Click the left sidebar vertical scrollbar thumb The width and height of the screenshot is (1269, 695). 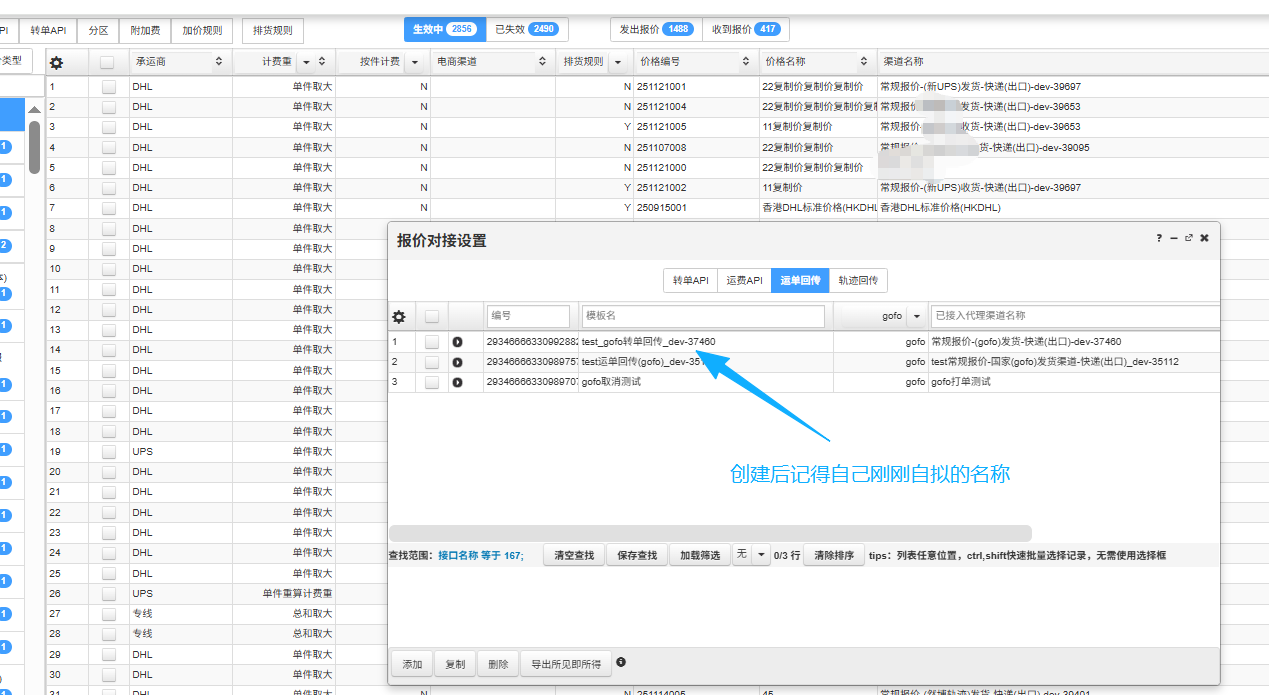pos(34,147)
